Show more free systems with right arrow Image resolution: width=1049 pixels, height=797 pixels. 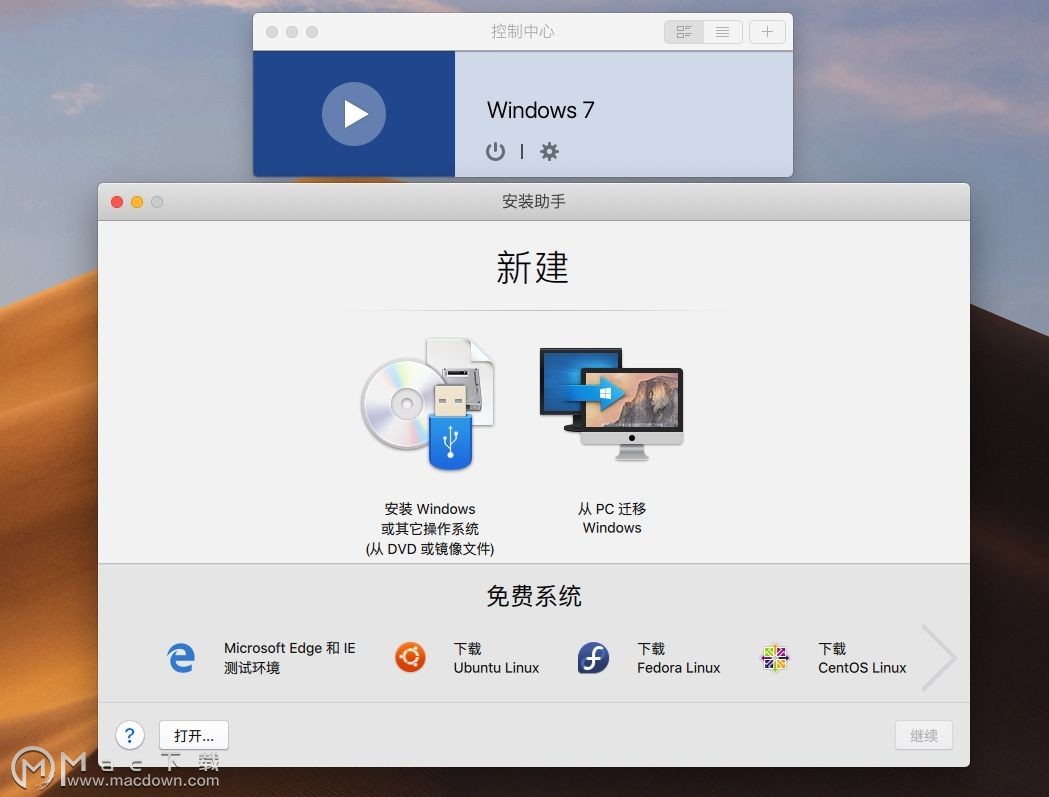point(939,657)
